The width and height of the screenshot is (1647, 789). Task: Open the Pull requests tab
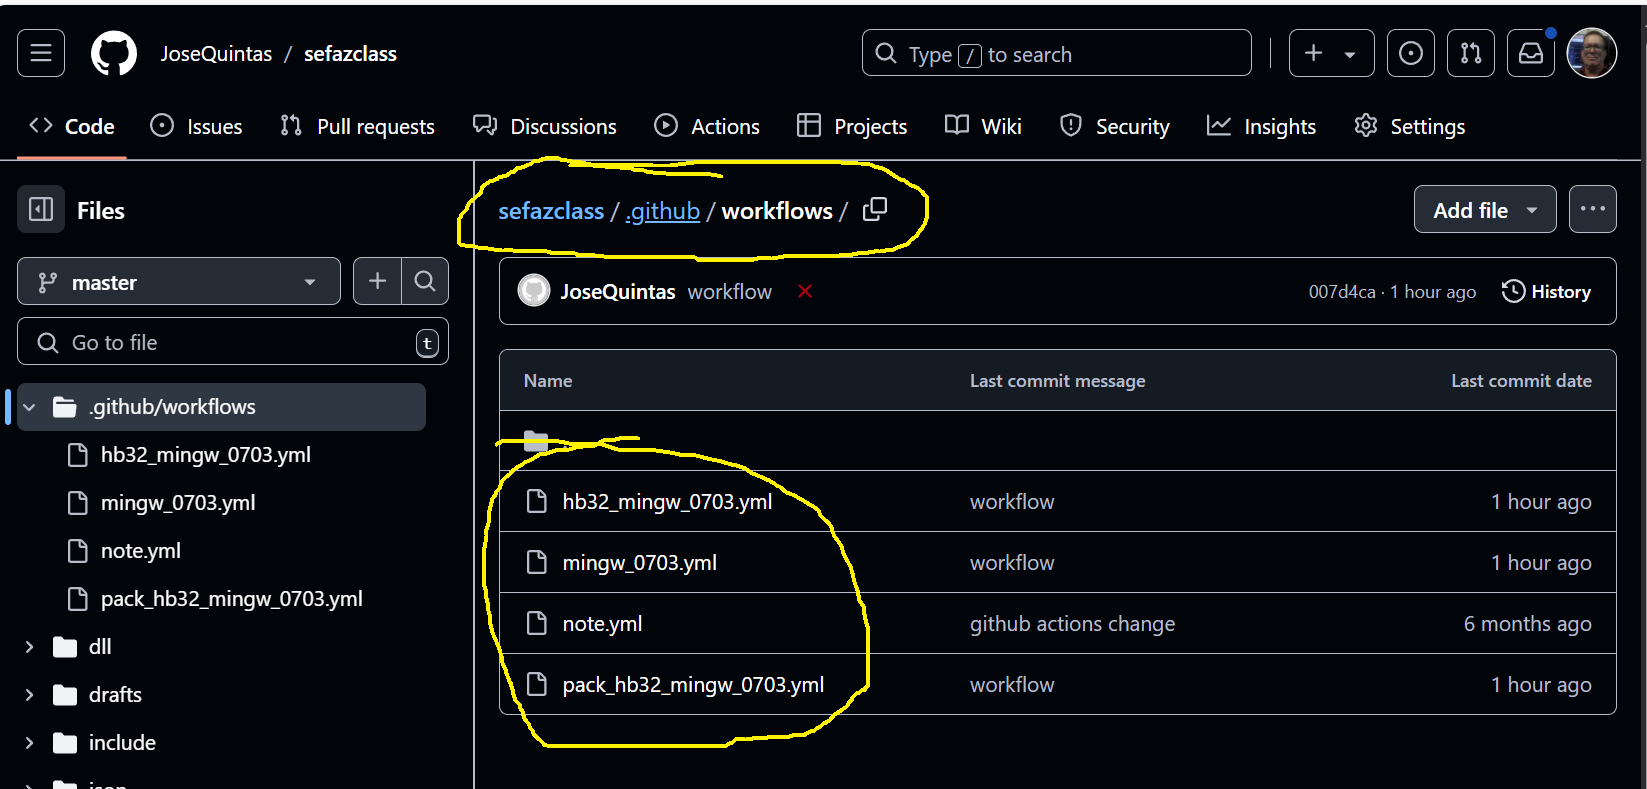(357, 126)
